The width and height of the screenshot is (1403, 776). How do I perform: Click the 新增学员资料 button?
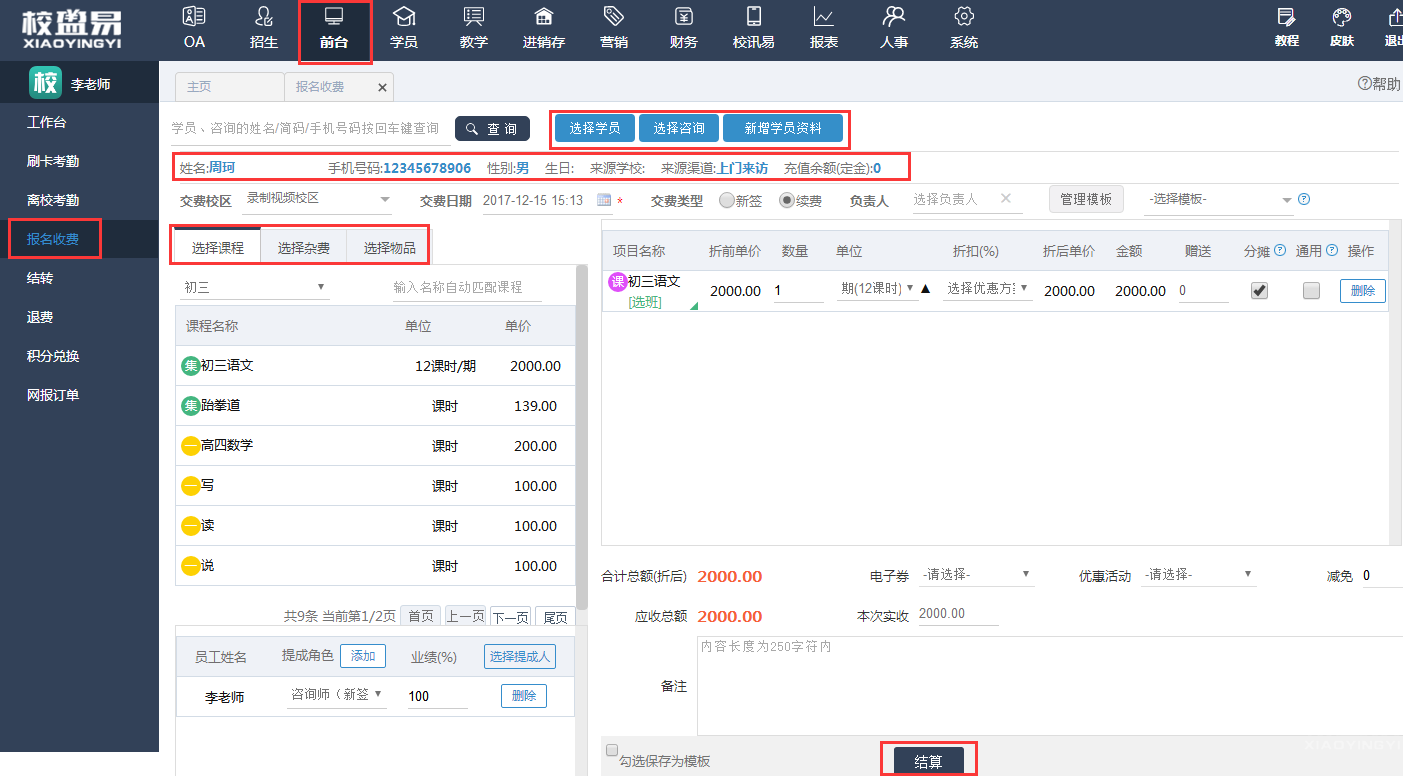click(783, 128)
